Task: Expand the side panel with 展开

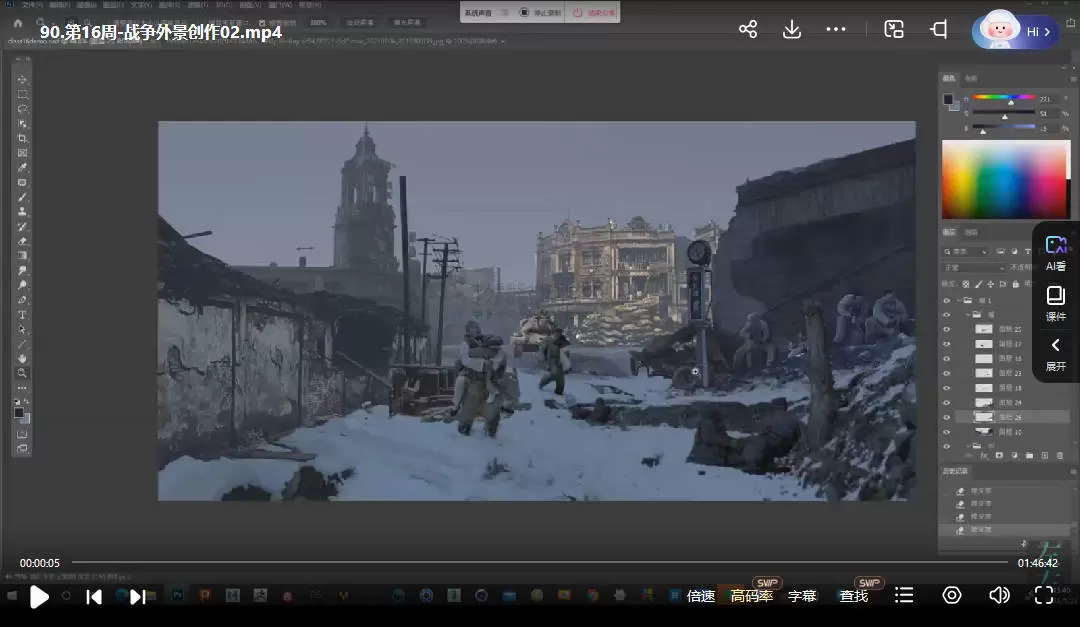Action: coord(1055,355)
